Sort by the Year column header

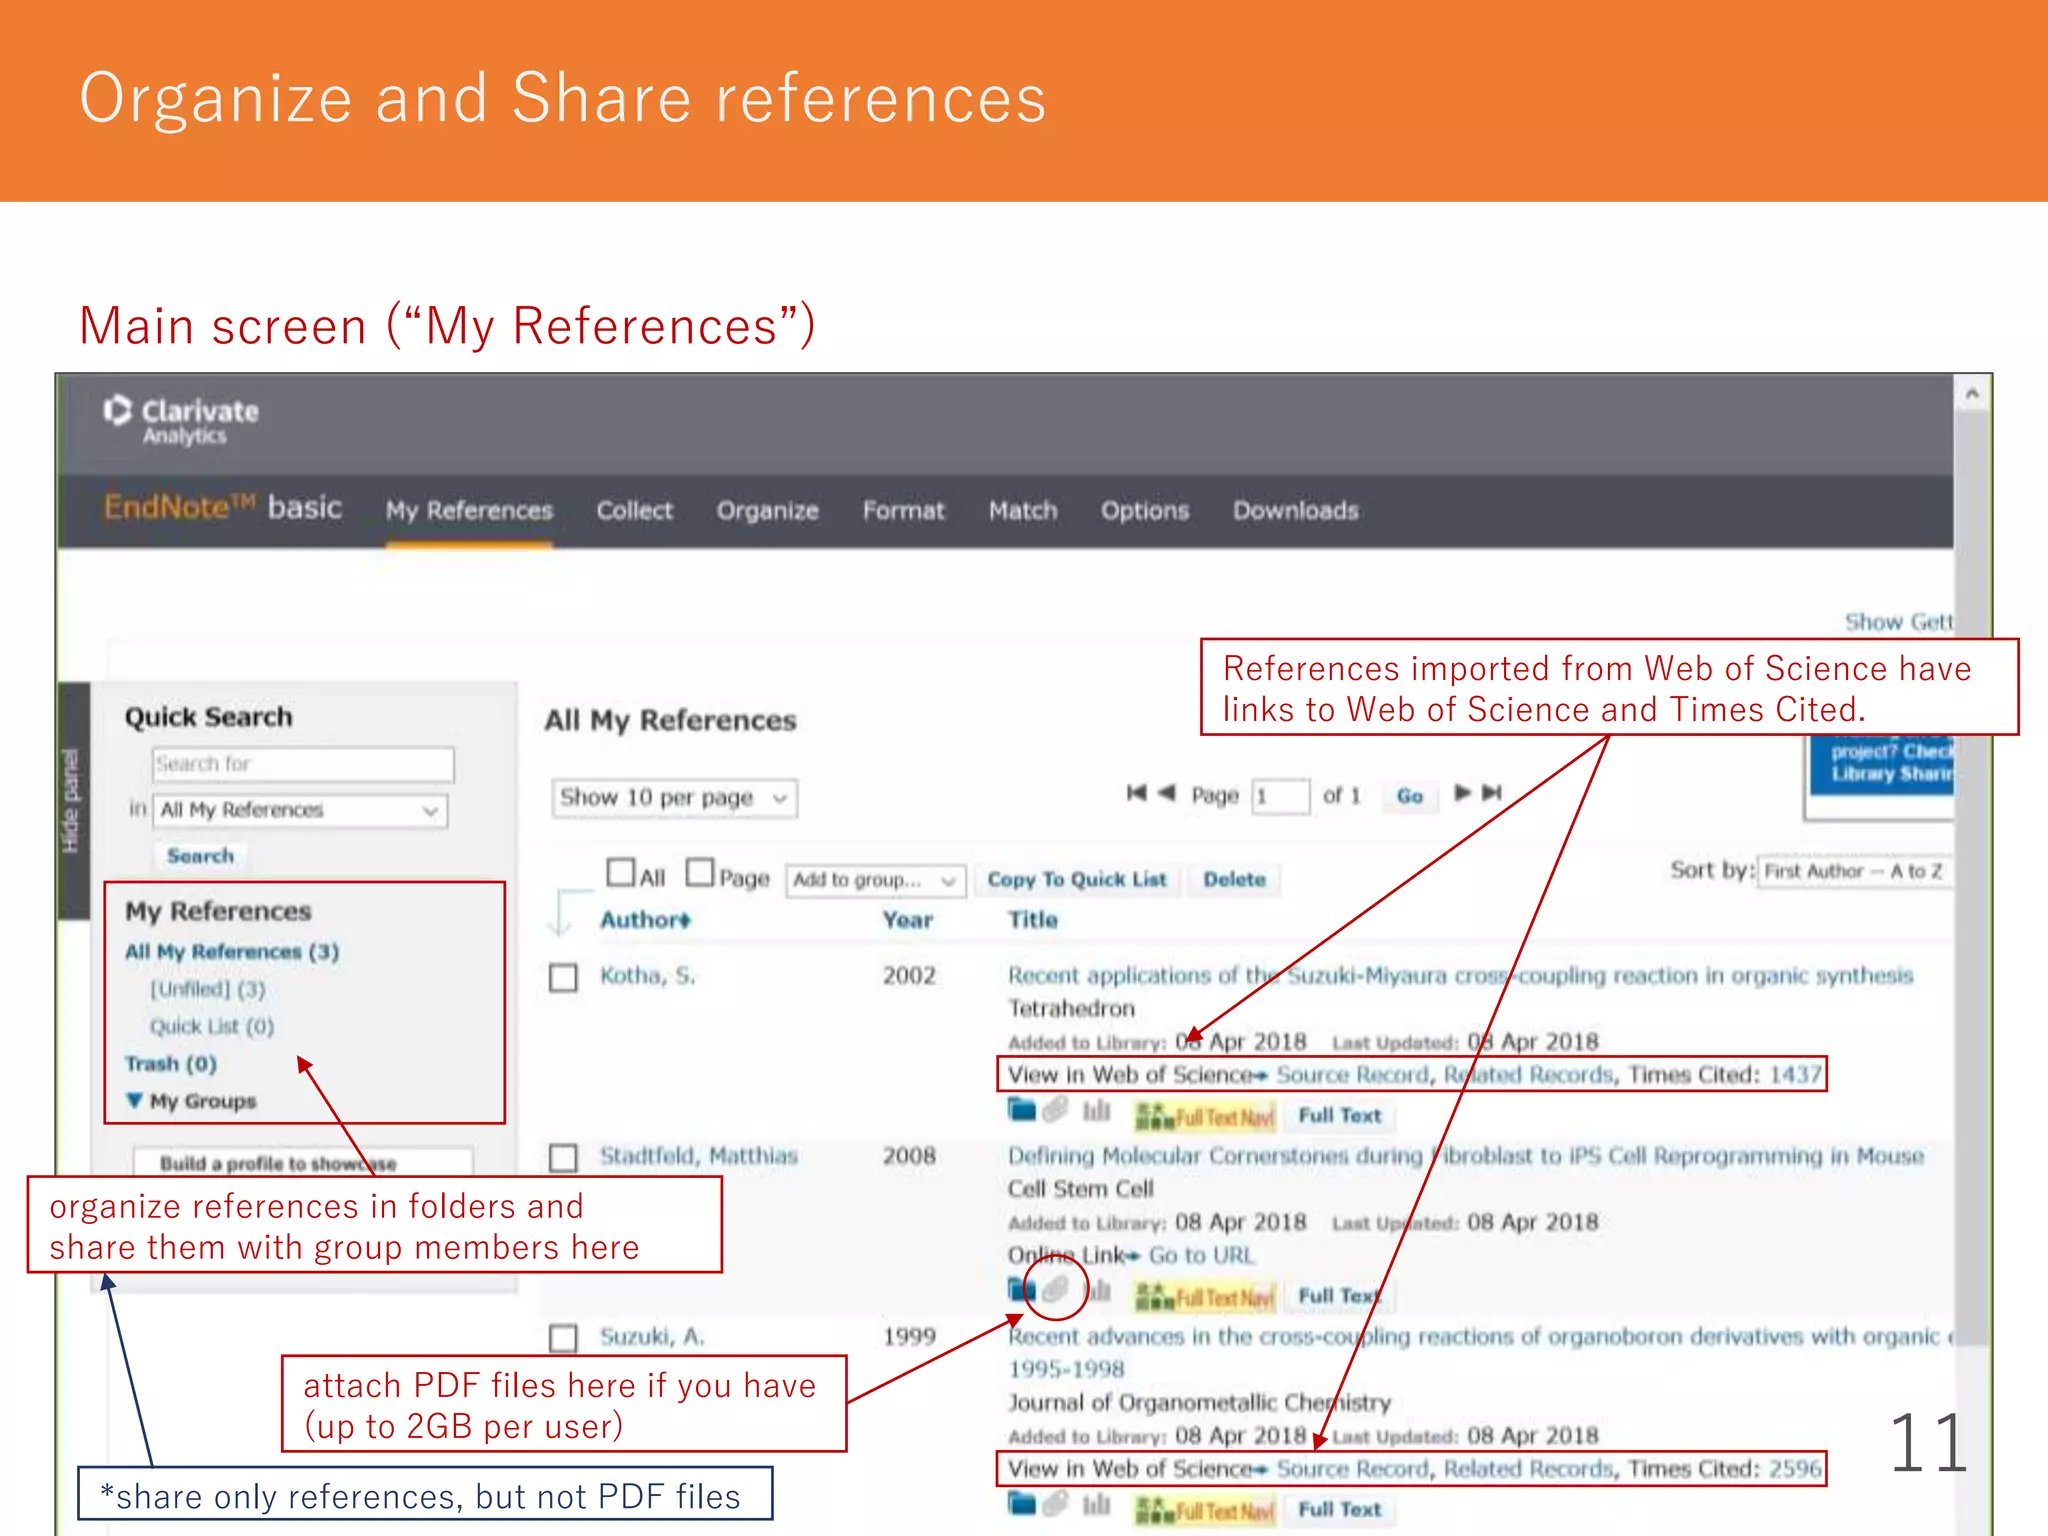(x=907, y=920)
